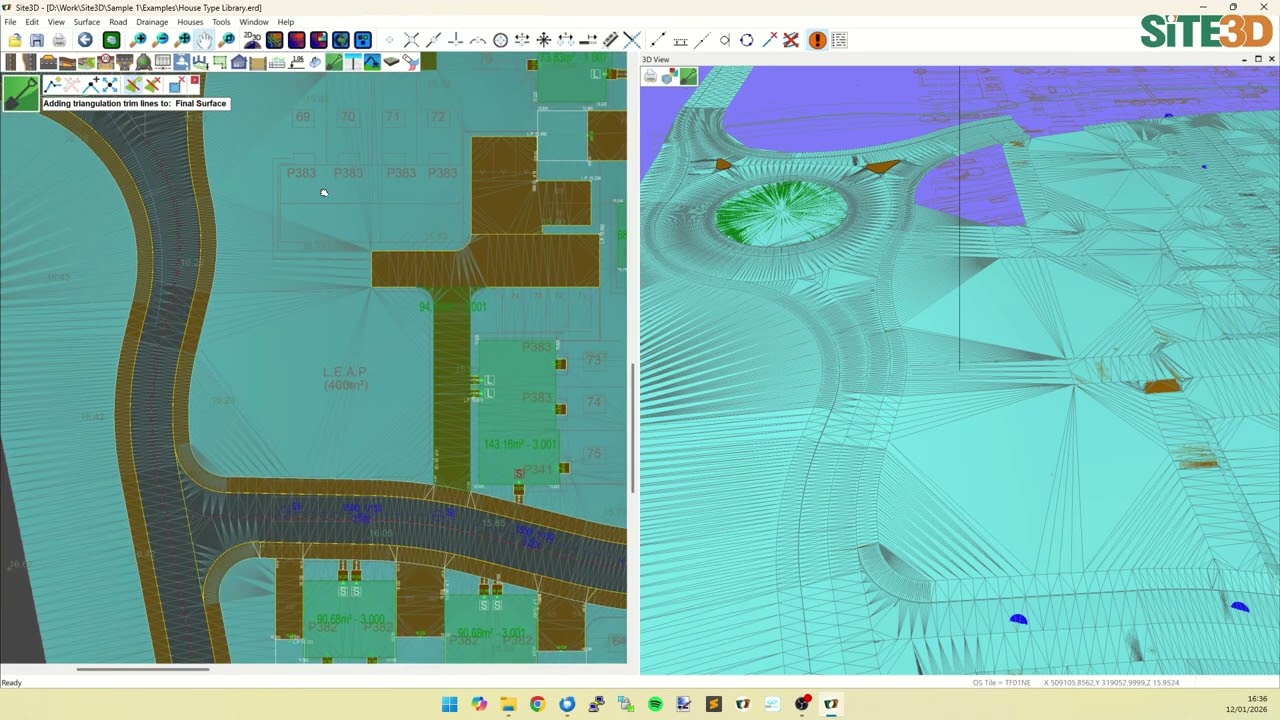Toggle the 2D/3D view icon
The width and height of the screenshot is (1280, 720).
pos(252,40)
